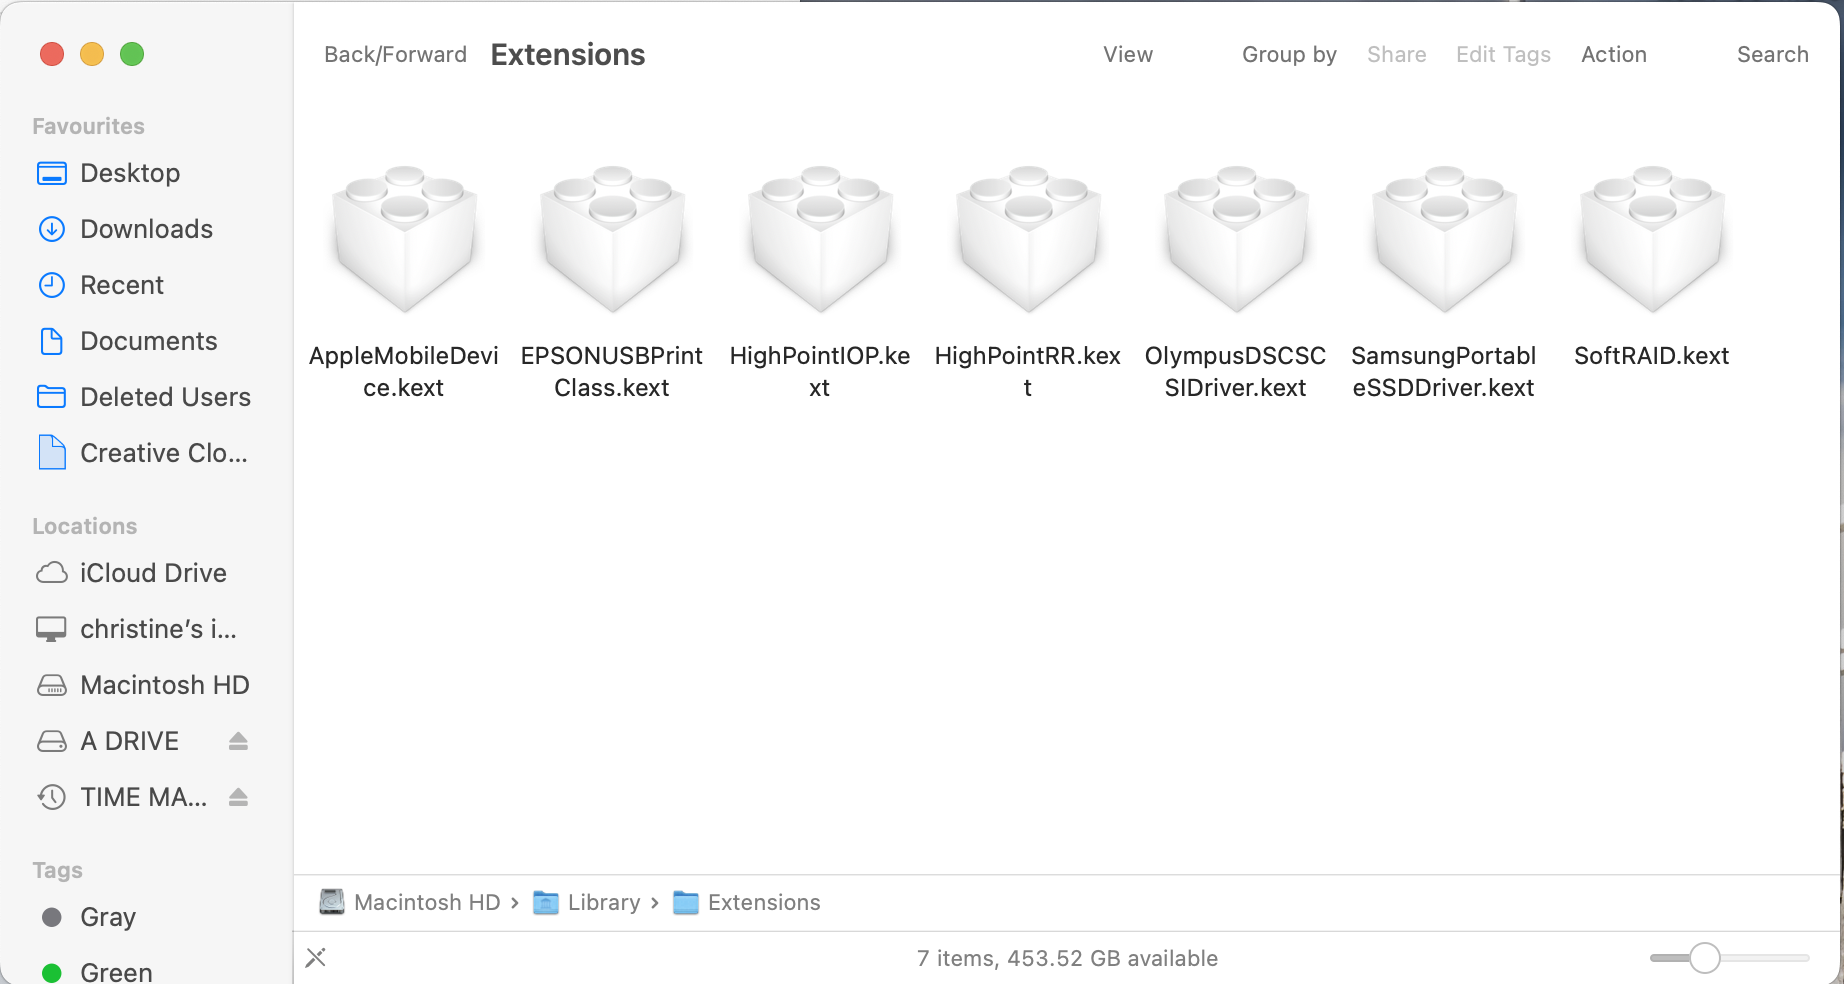Click the HighPointRR.kext file name
Screen dimensions: 1844x984
(1028, 372)
